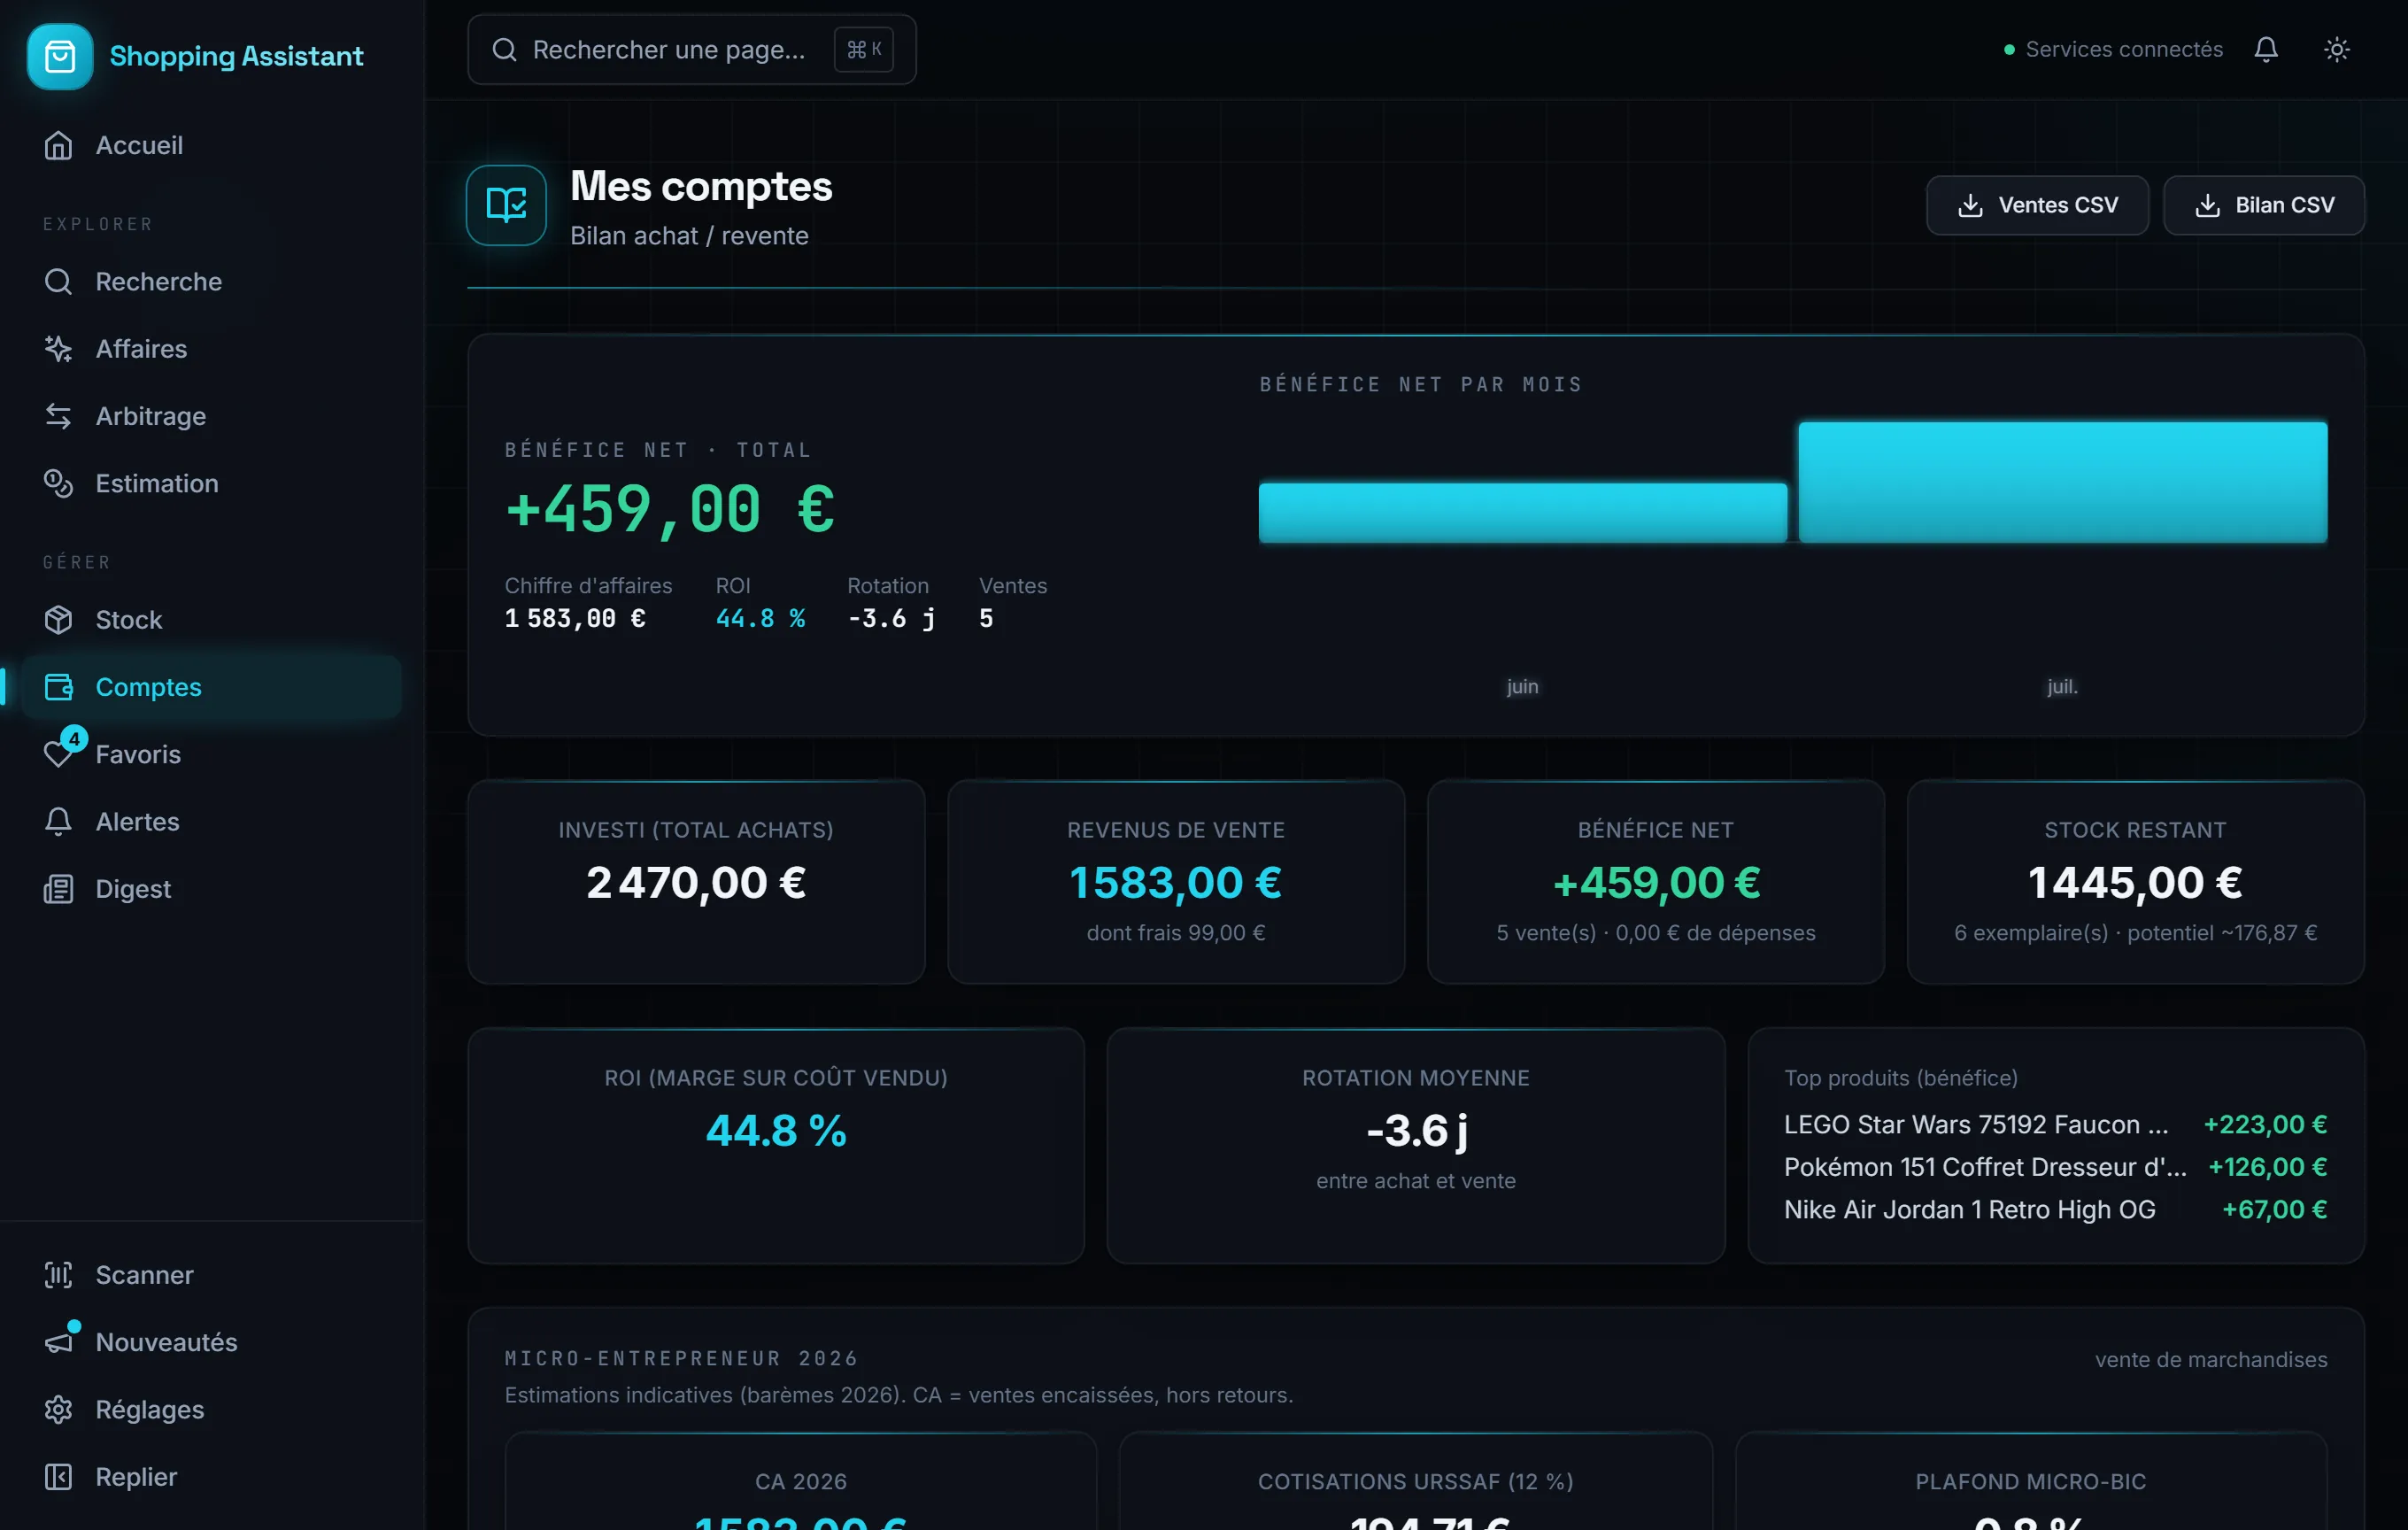The image size is (2408, 1530).
Task: Open the Digest page
Action: point(212,889)
